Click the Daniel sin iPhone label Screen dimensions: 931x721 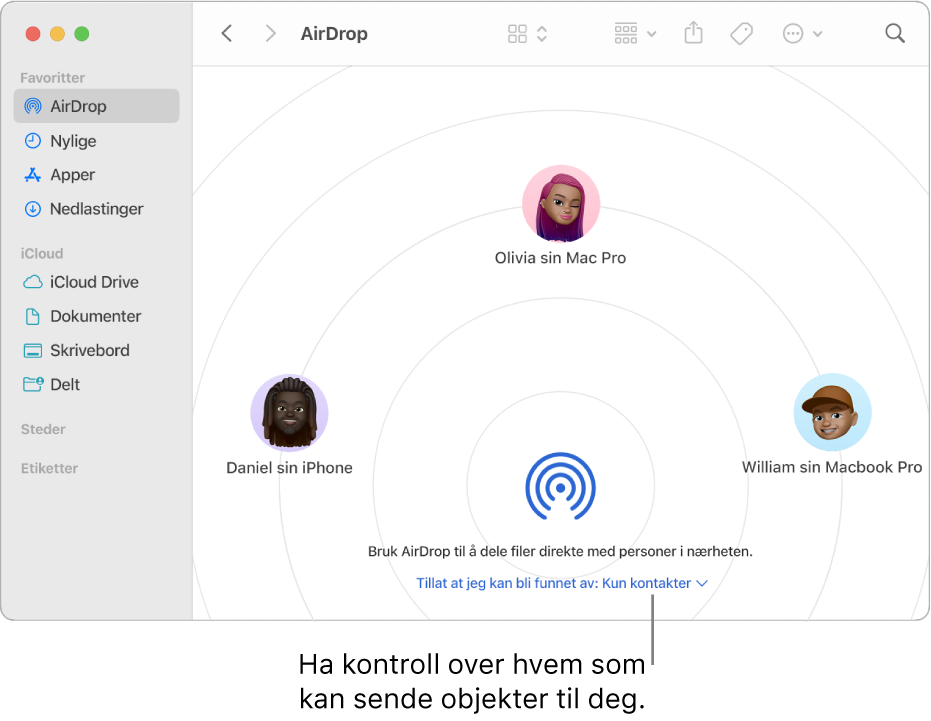[289, 468]
